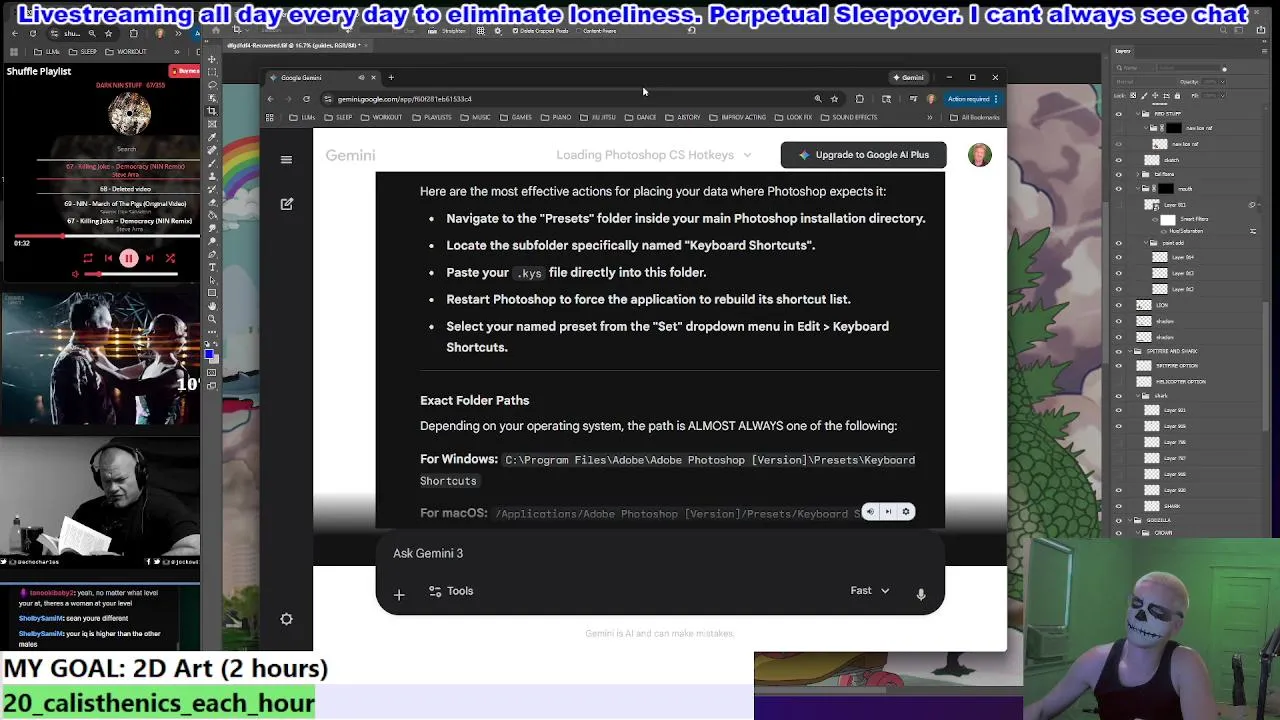Select the Frame tool
Screen dimensions: 1280x720
coord(212,122)
